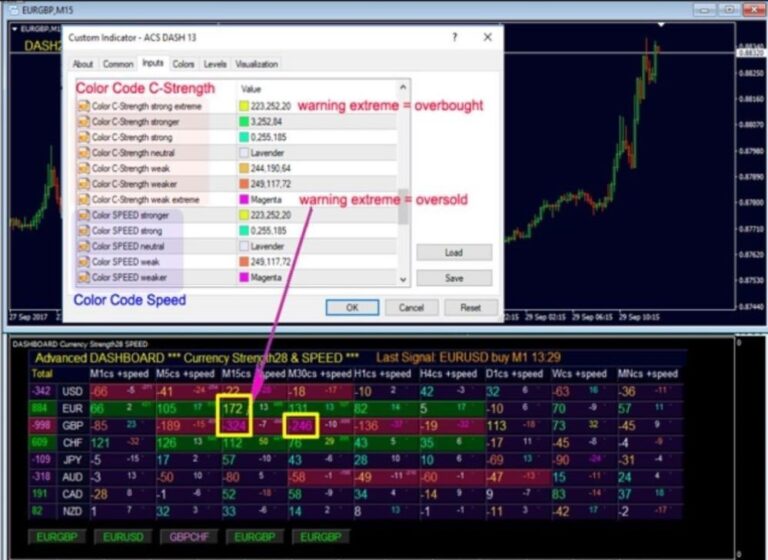Viewport: 768px width, 560px height.
Task: Switch to the Colors tab
Action: [184, 64]
